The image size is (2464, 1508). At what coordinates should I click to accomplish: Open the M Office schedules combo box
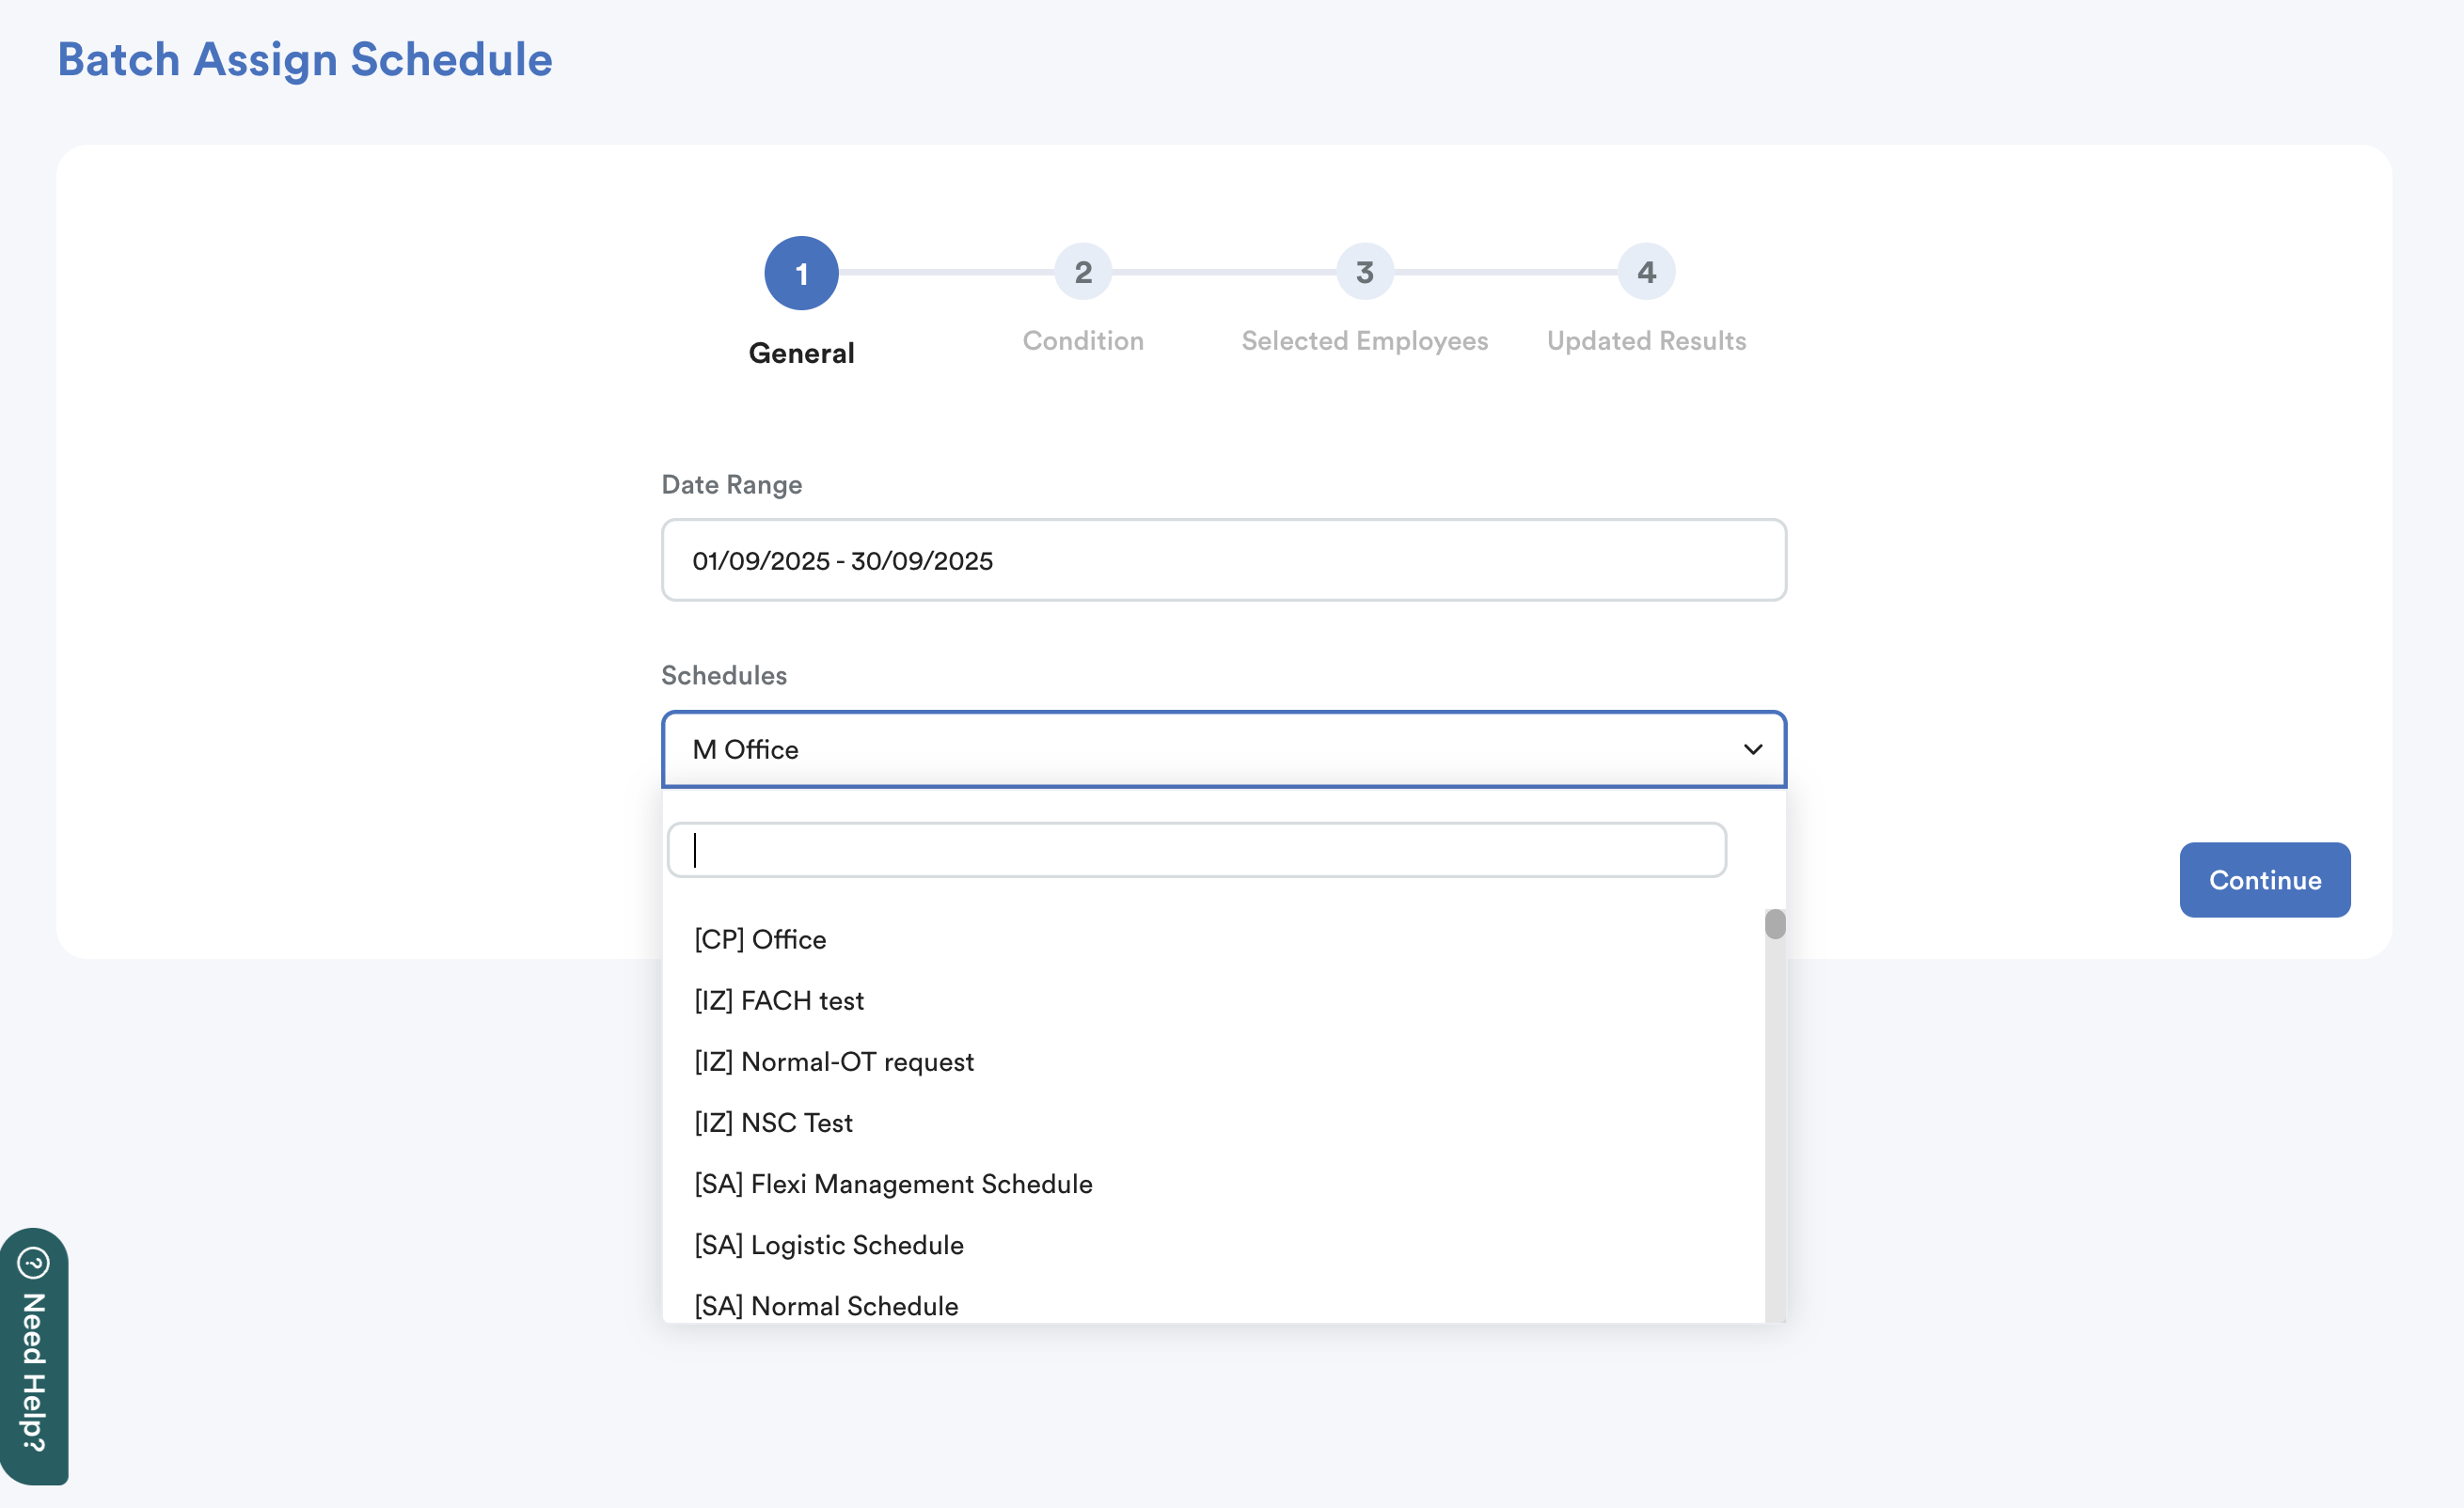1200,749
